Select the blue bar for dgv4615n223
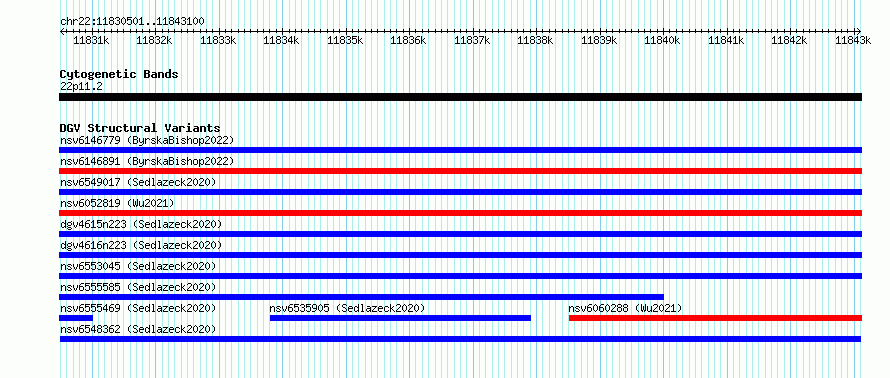The width and height of the screenshot is (890, 378). pos(460,234)
